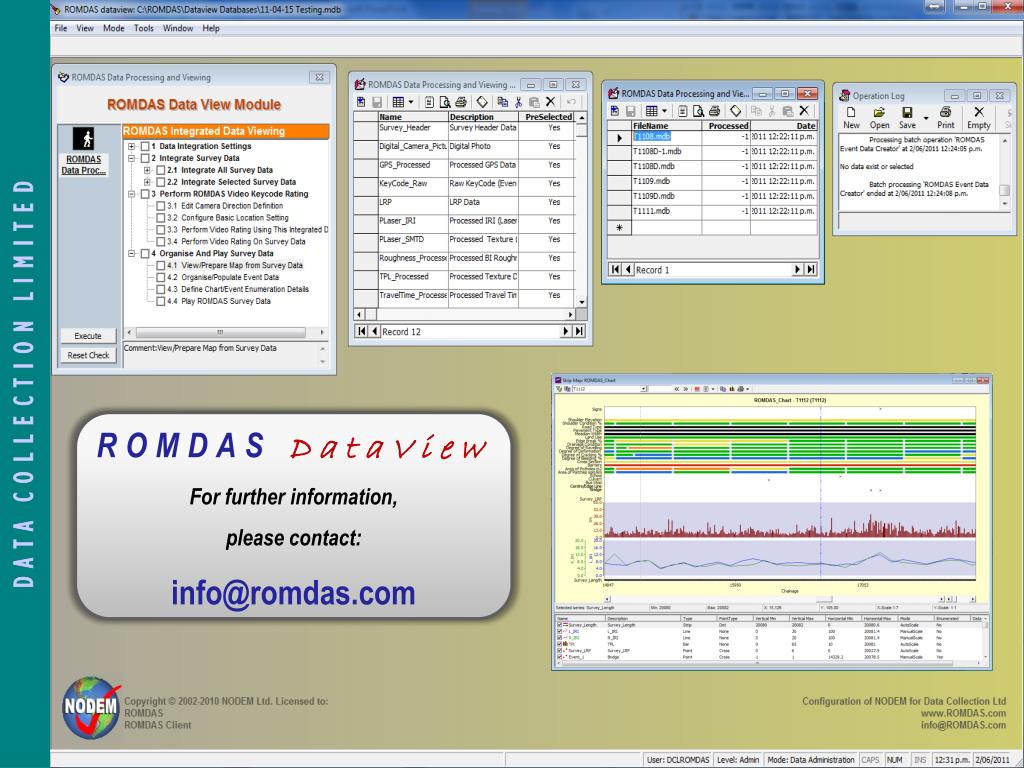Image resolution: width=1024 pixels, height=768 pixels.
Task: Open the T1112 combo box in Strip Map
Action: coord(643,389)
